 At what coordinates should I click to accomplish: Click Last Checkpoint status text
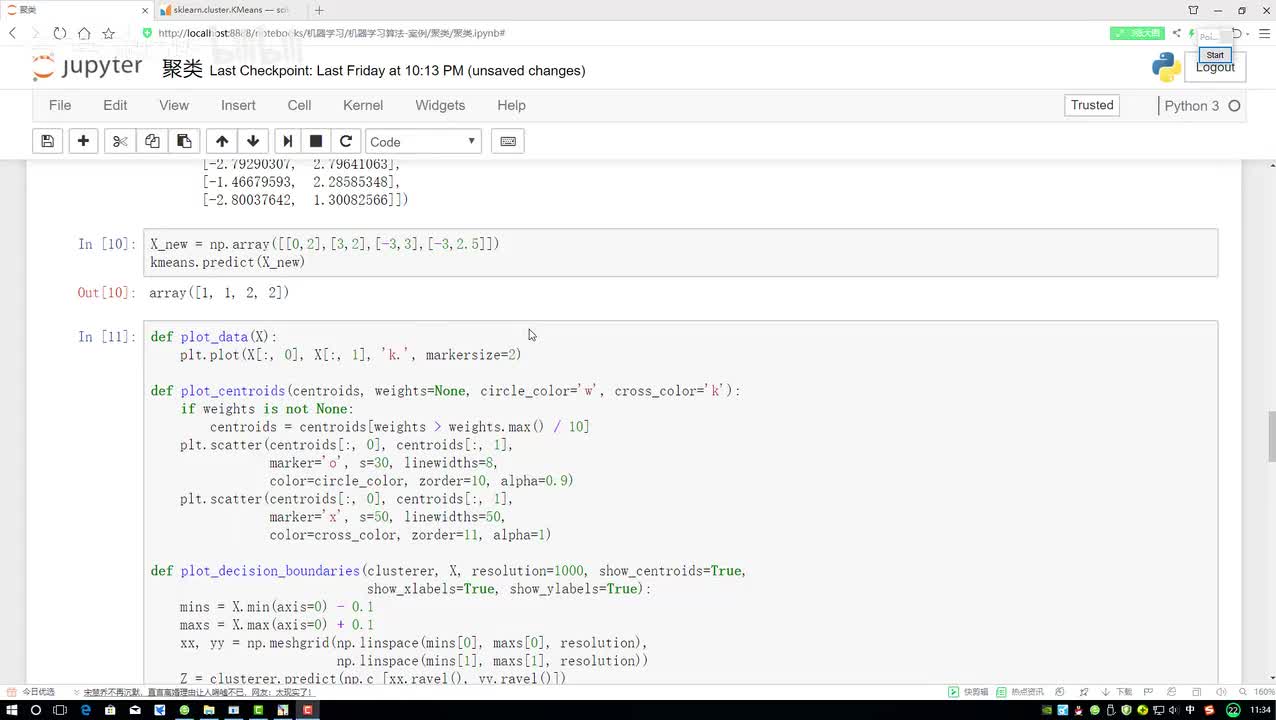coord(397,70)
